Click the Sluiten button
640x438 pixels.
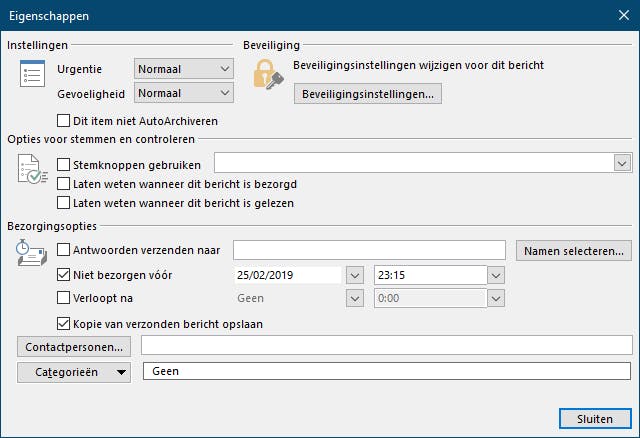pyautogui.click(x=595, y=419)
